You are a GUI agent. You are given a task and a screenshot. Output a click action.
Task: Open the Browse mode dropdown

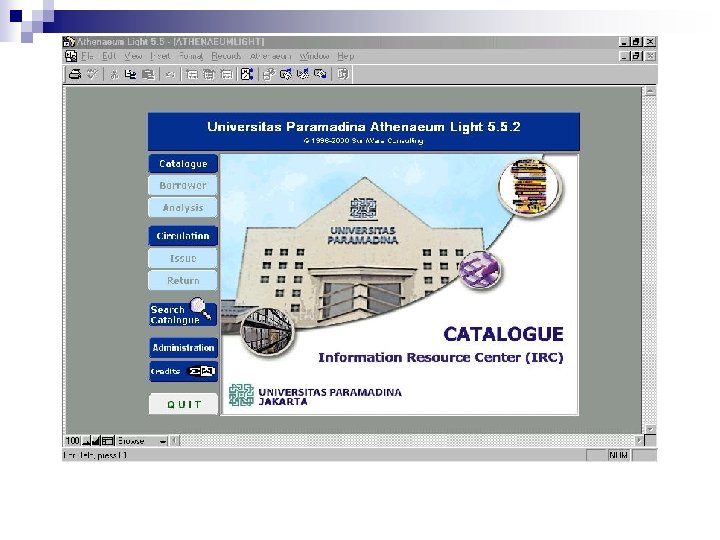pyautogui.click(x=142, y=441)
